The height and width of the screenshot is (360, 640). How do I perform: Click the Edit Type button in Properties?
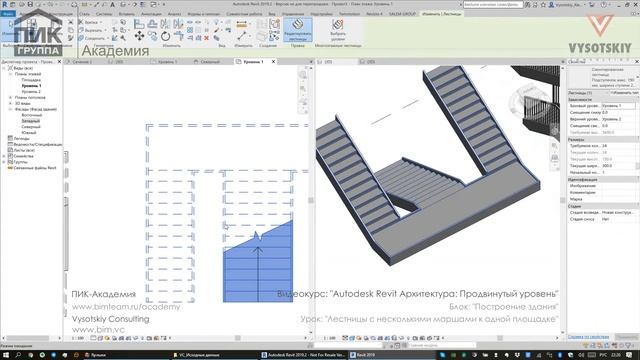624,93
